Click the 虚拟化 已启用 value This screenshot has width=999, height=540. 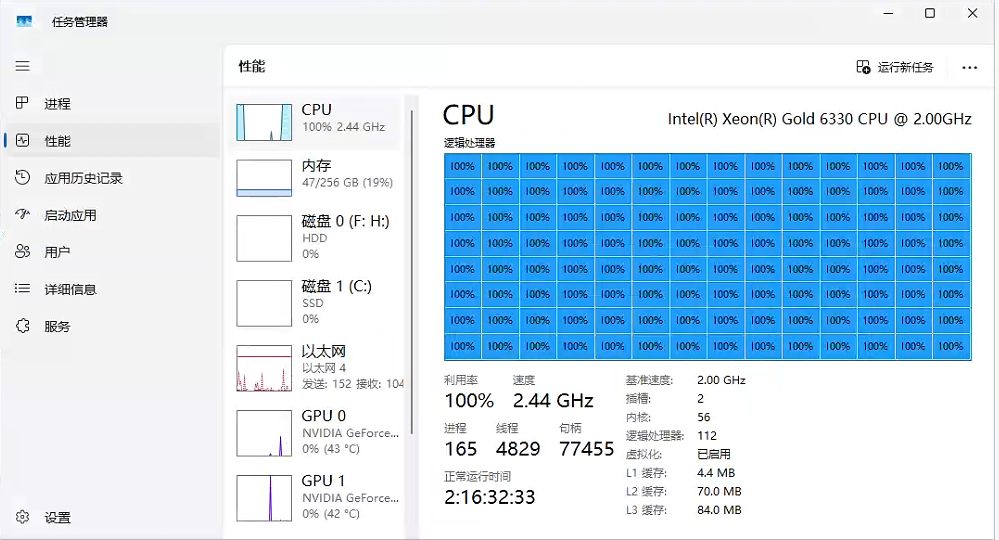pos(714,454)
